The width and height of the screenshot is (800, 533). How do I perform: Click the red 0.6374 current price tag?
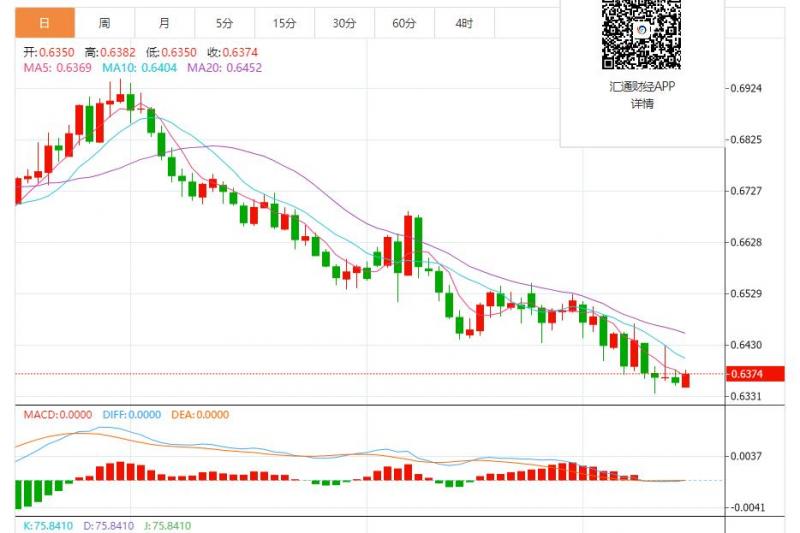(755, 374)
